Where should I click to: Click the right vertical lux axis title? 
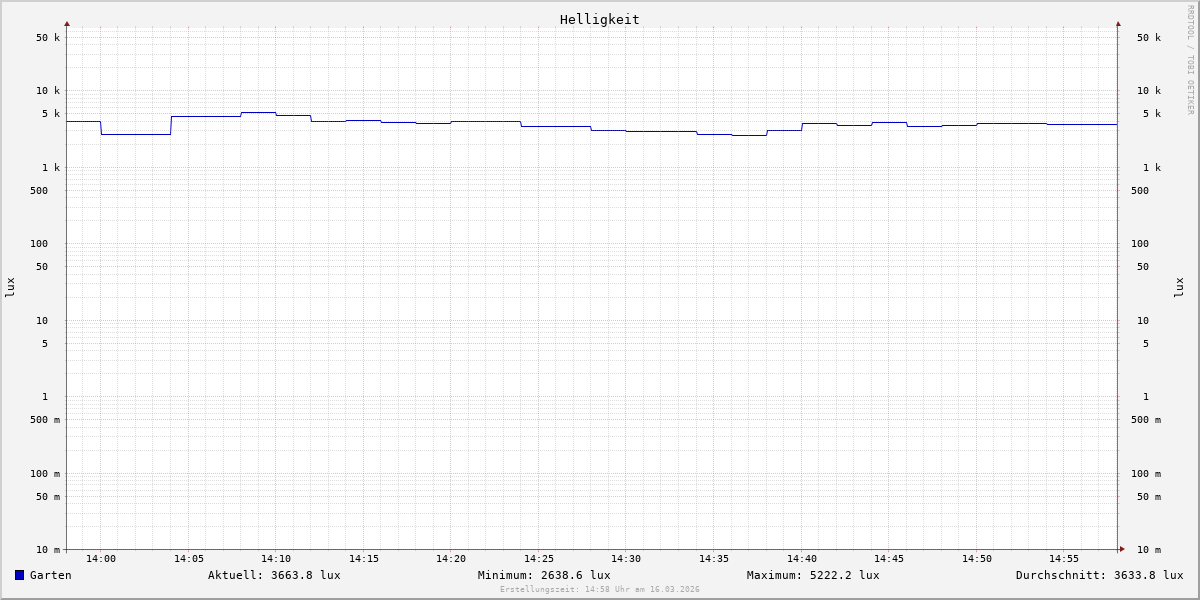tap(1179, 287)
